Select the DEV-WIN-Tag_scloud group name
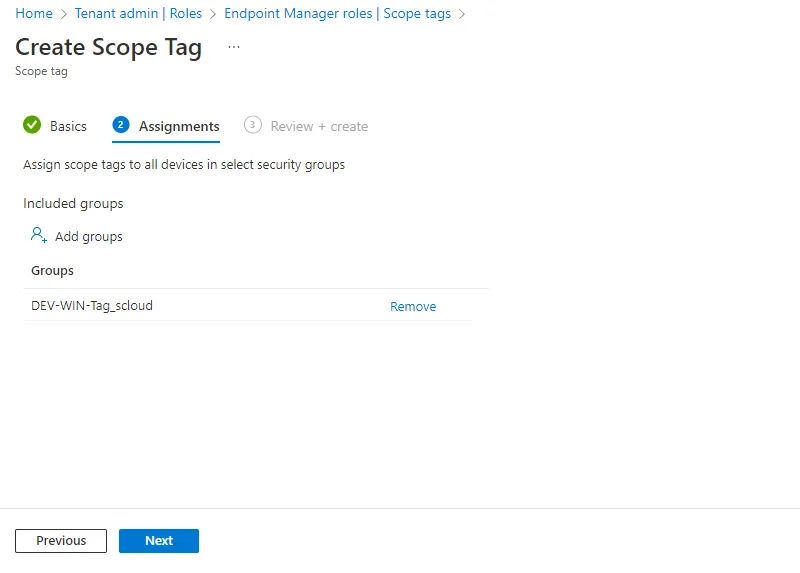The image size is (800, 573). (92, 305)
